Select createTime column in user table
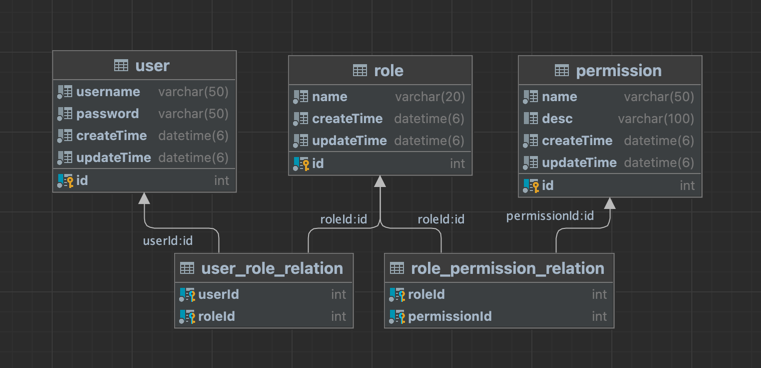 (x=145, y=136)
